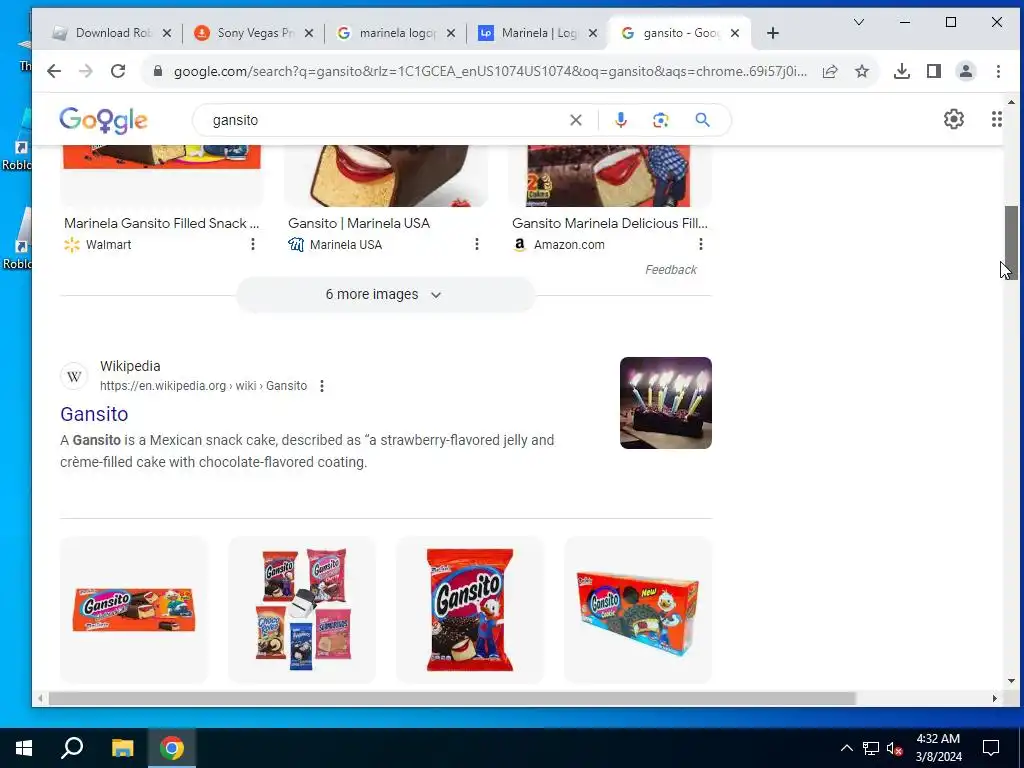
Task: Click Marinela Gansito Filled Snack Walmart result
Action: click(x=161, y=223)
